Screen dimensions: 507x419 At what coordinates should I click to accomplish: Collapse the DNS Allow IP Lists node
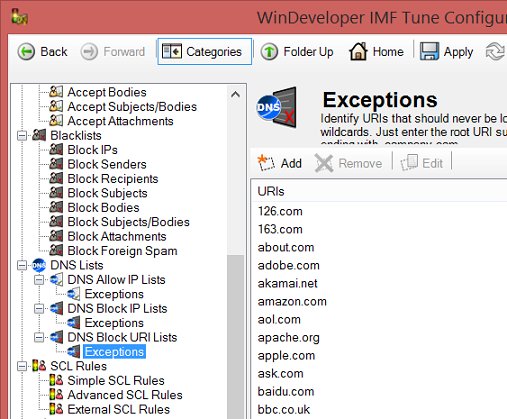pos(39,280)
